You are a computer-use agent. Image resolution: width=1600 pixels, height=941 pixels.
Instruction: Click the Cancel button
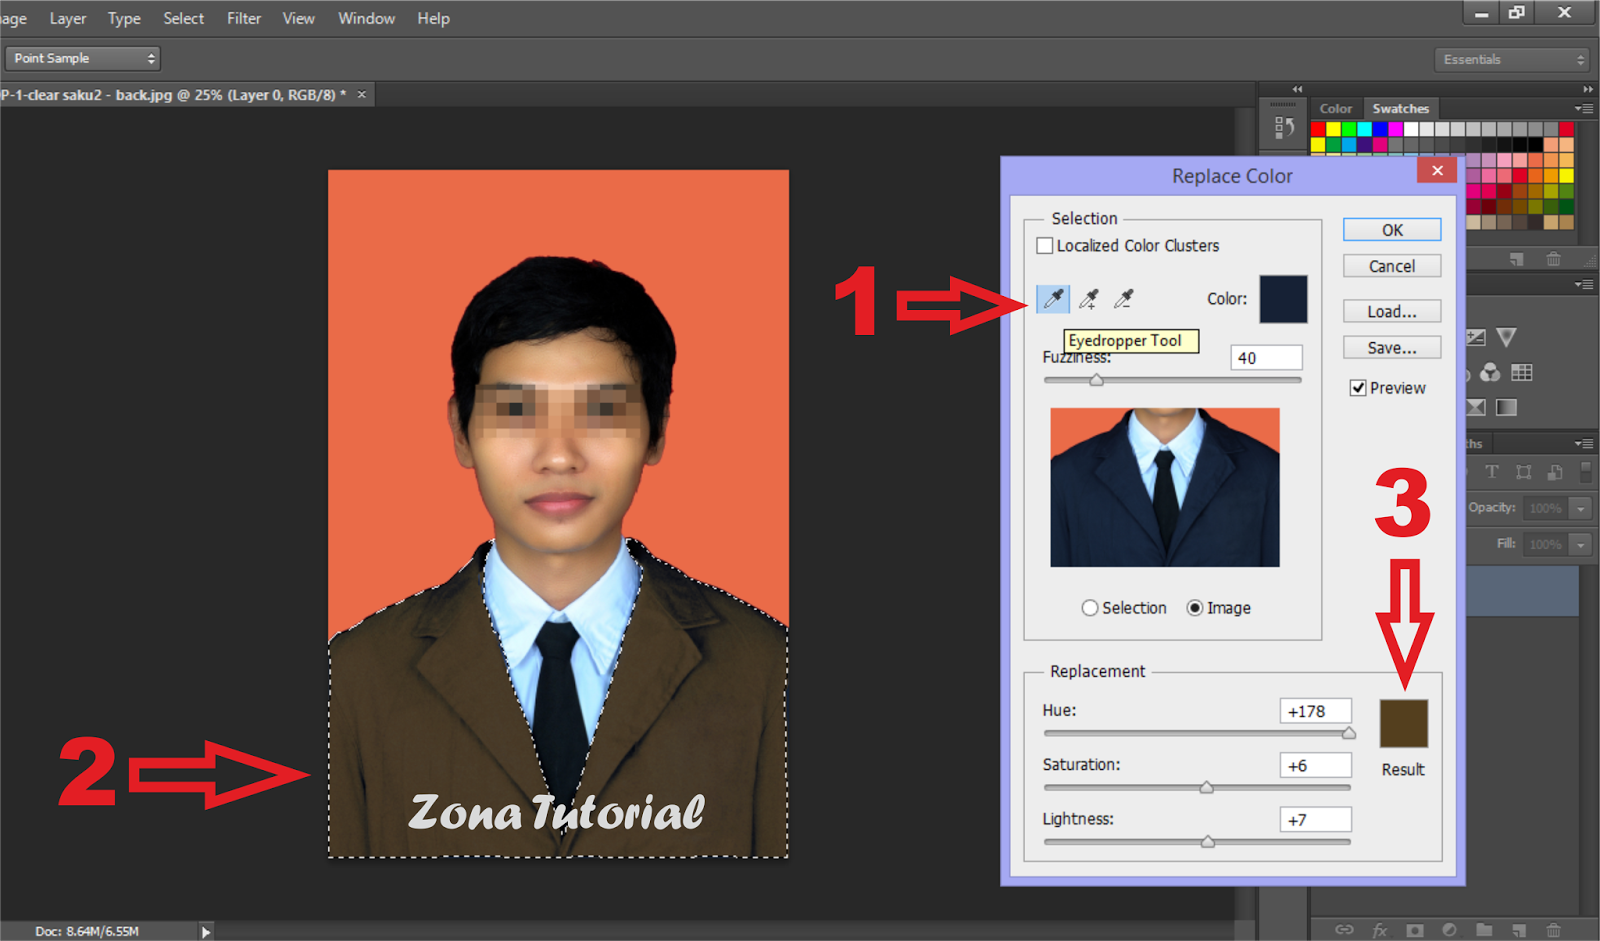coord(1392,266)
